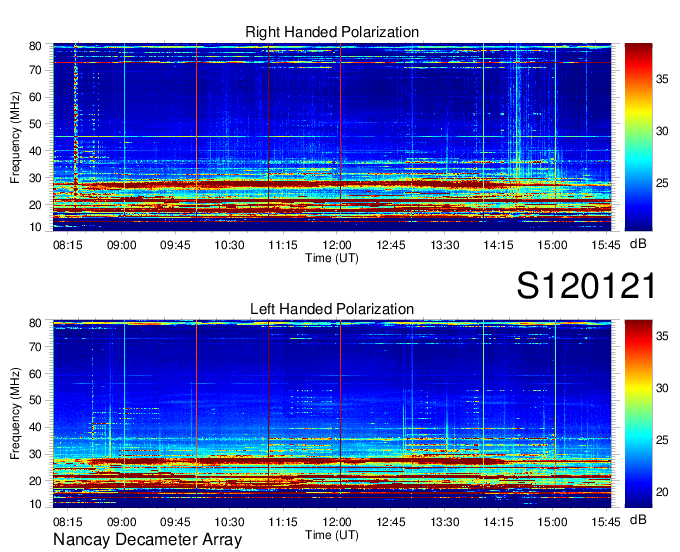
Task: Click 40 MHz tick of Left Handed plot
Action: click(x=35, y=428)
